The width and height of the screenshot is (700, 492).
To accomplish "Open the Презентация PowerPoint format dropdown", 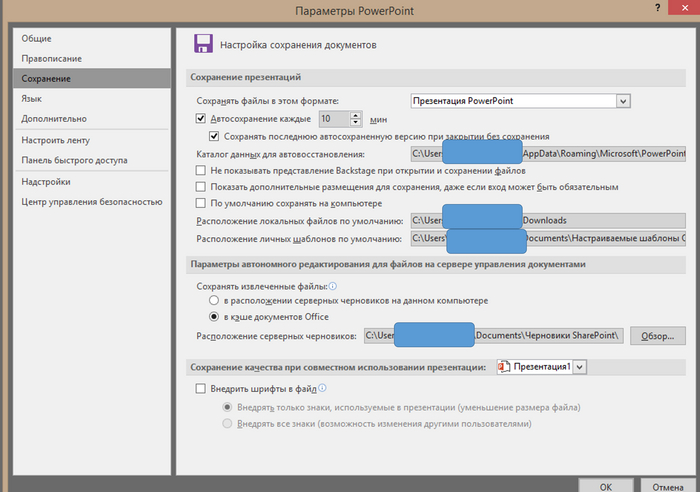I will point(622,100).
